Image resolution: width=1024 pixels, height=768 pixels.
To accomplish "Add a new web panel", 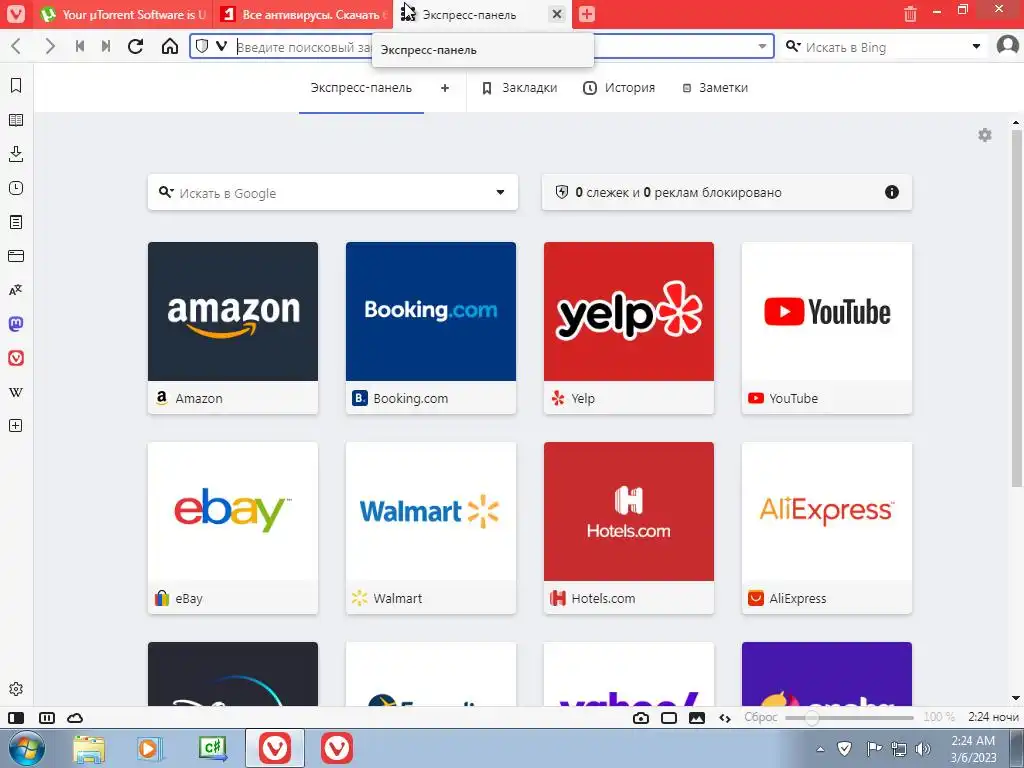I will [x=16, y=426].
